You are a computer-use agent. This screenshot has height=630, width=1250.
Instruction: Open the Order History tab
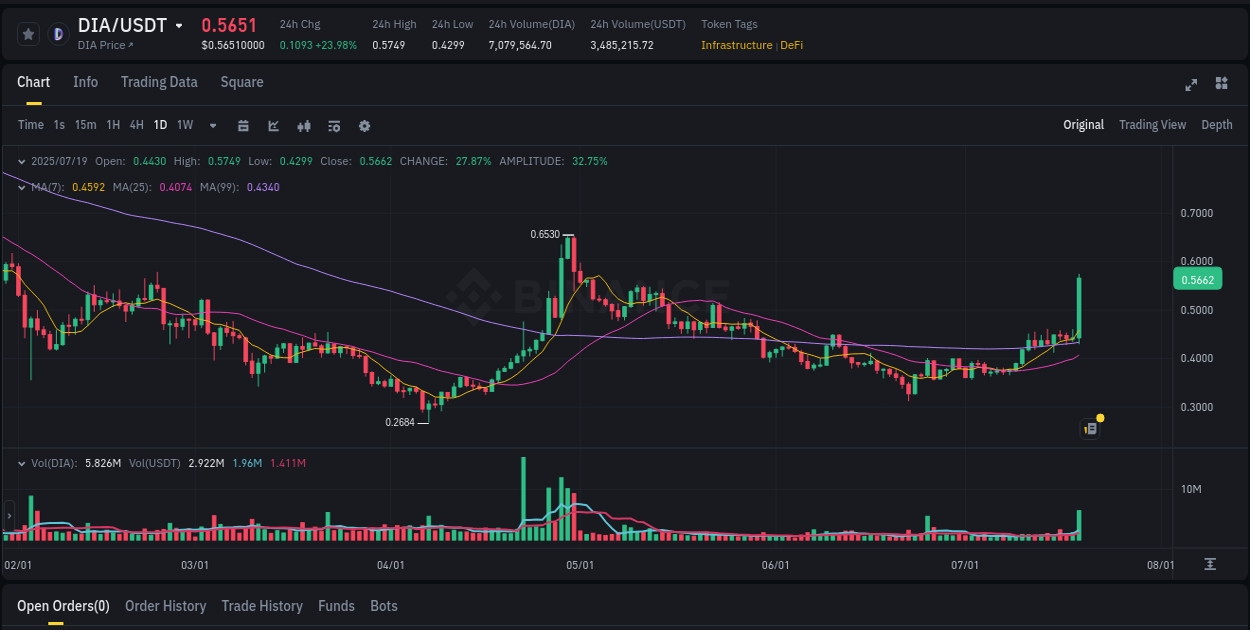click(165, 606)
